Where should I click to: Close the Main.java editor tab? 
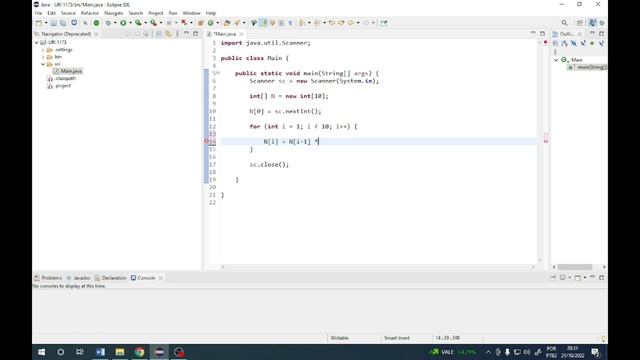pyautogui.click(x=241, y=34)
